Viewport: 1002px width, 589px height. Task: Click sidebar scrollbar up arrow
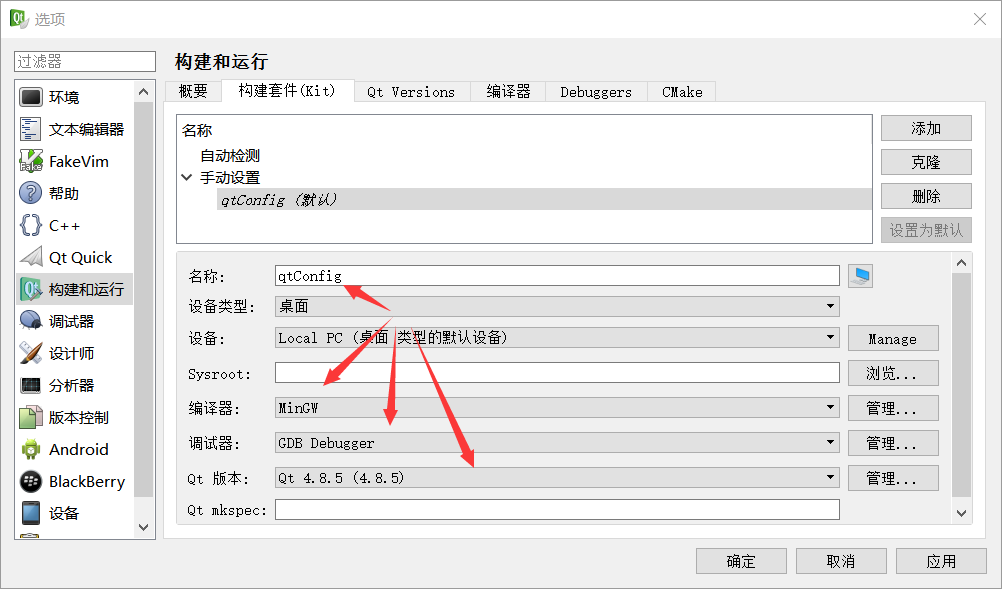tap(144, 92)
